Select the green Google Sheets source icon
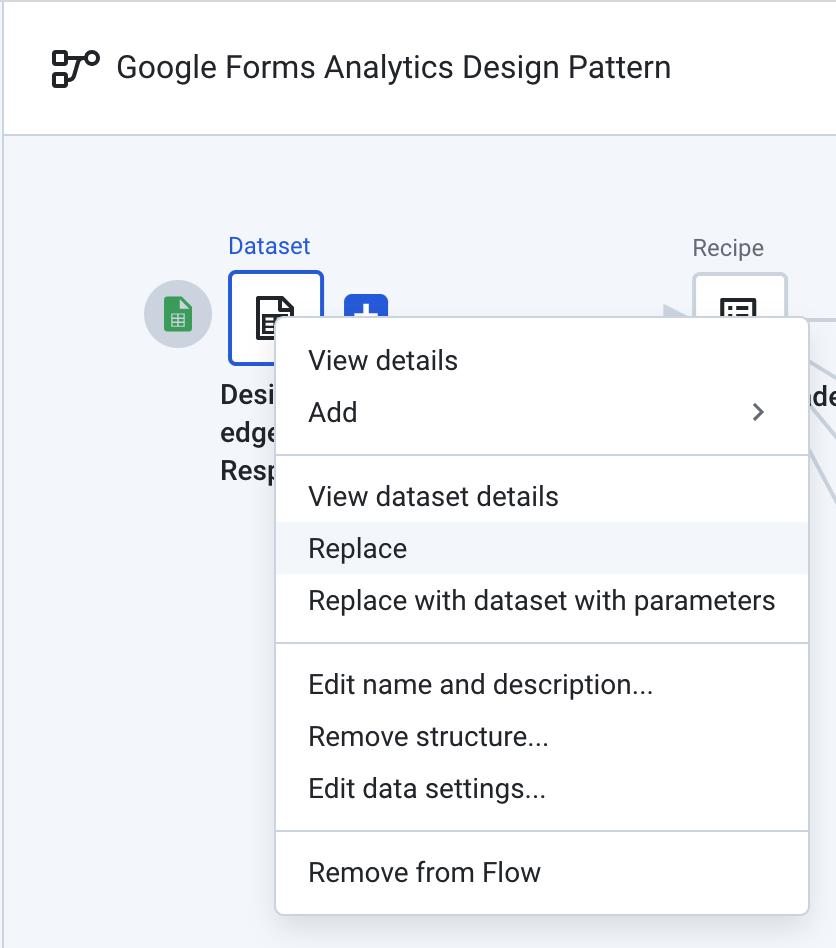Image resolution: width=836 pixels, height=948 pixels. 177,314
